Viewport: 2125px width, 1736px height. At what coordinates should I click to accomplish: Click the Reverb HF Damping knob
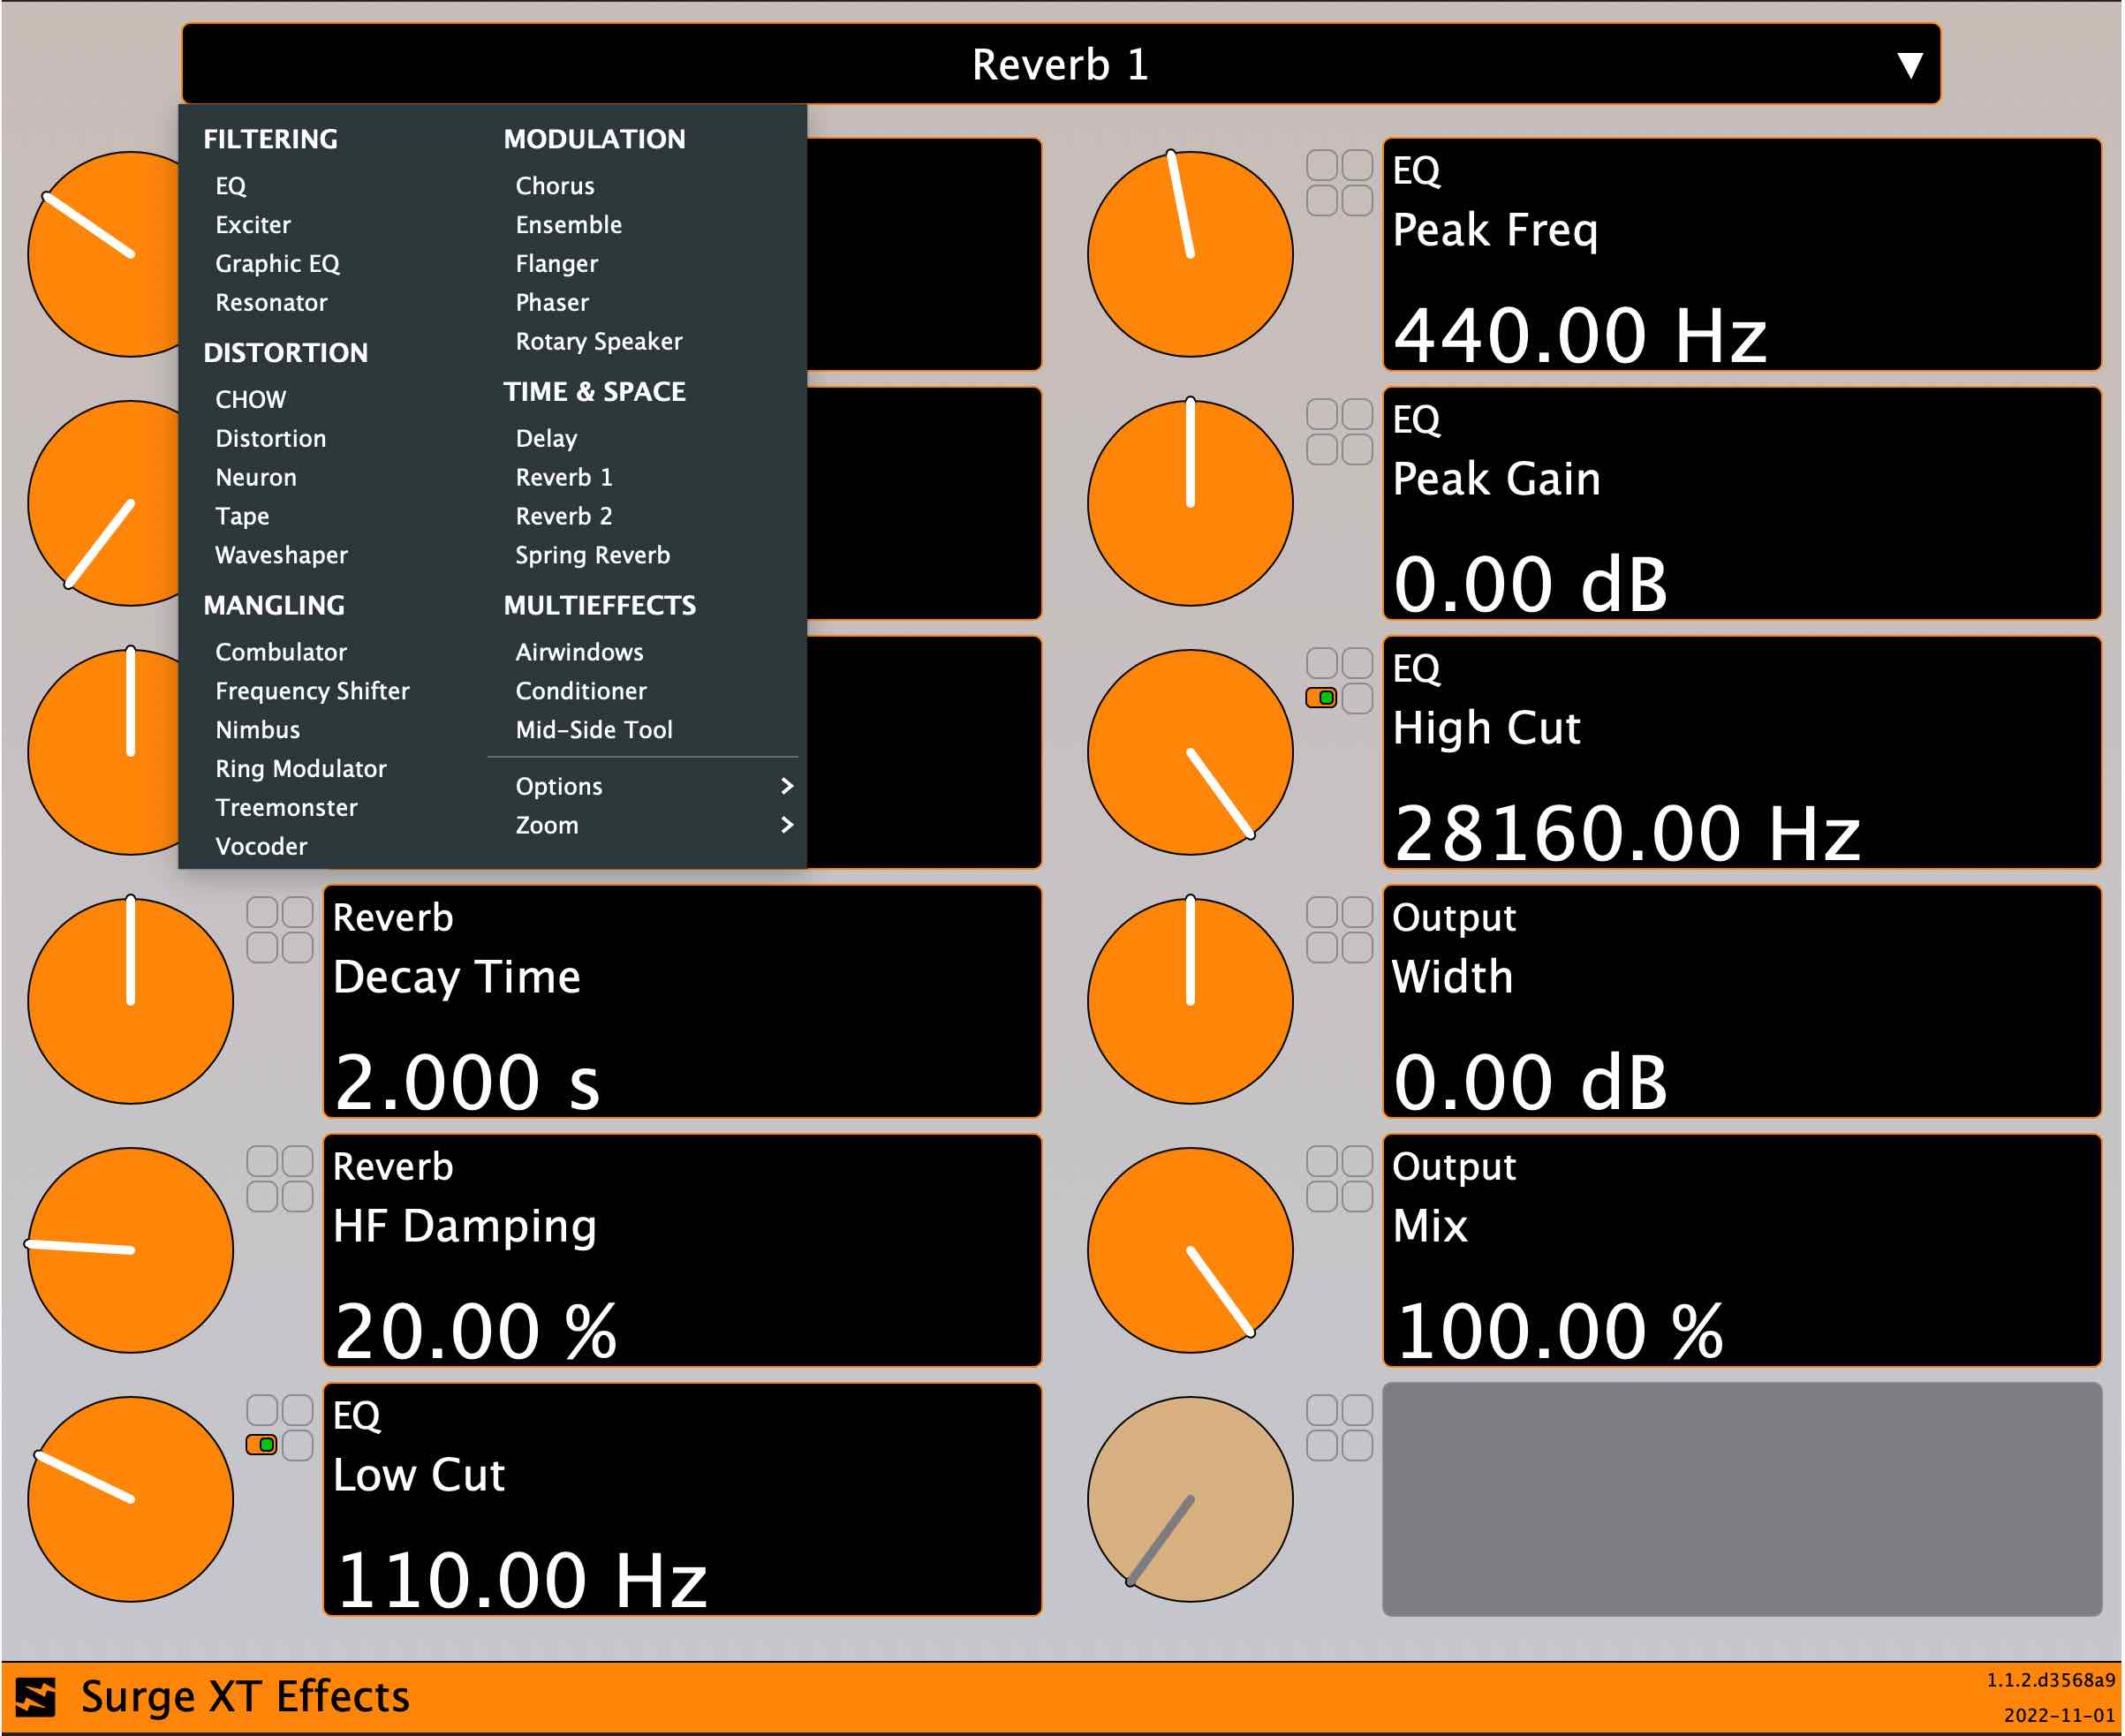pos(130,1250)
